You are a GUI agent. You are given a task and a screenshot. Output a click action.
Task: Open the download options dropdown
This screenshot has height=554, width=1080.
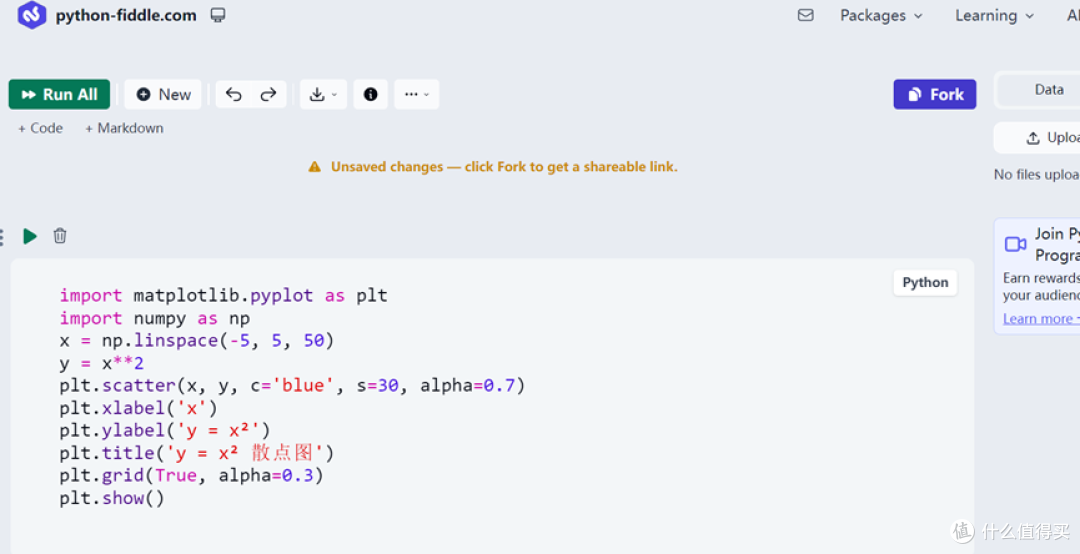323,94
